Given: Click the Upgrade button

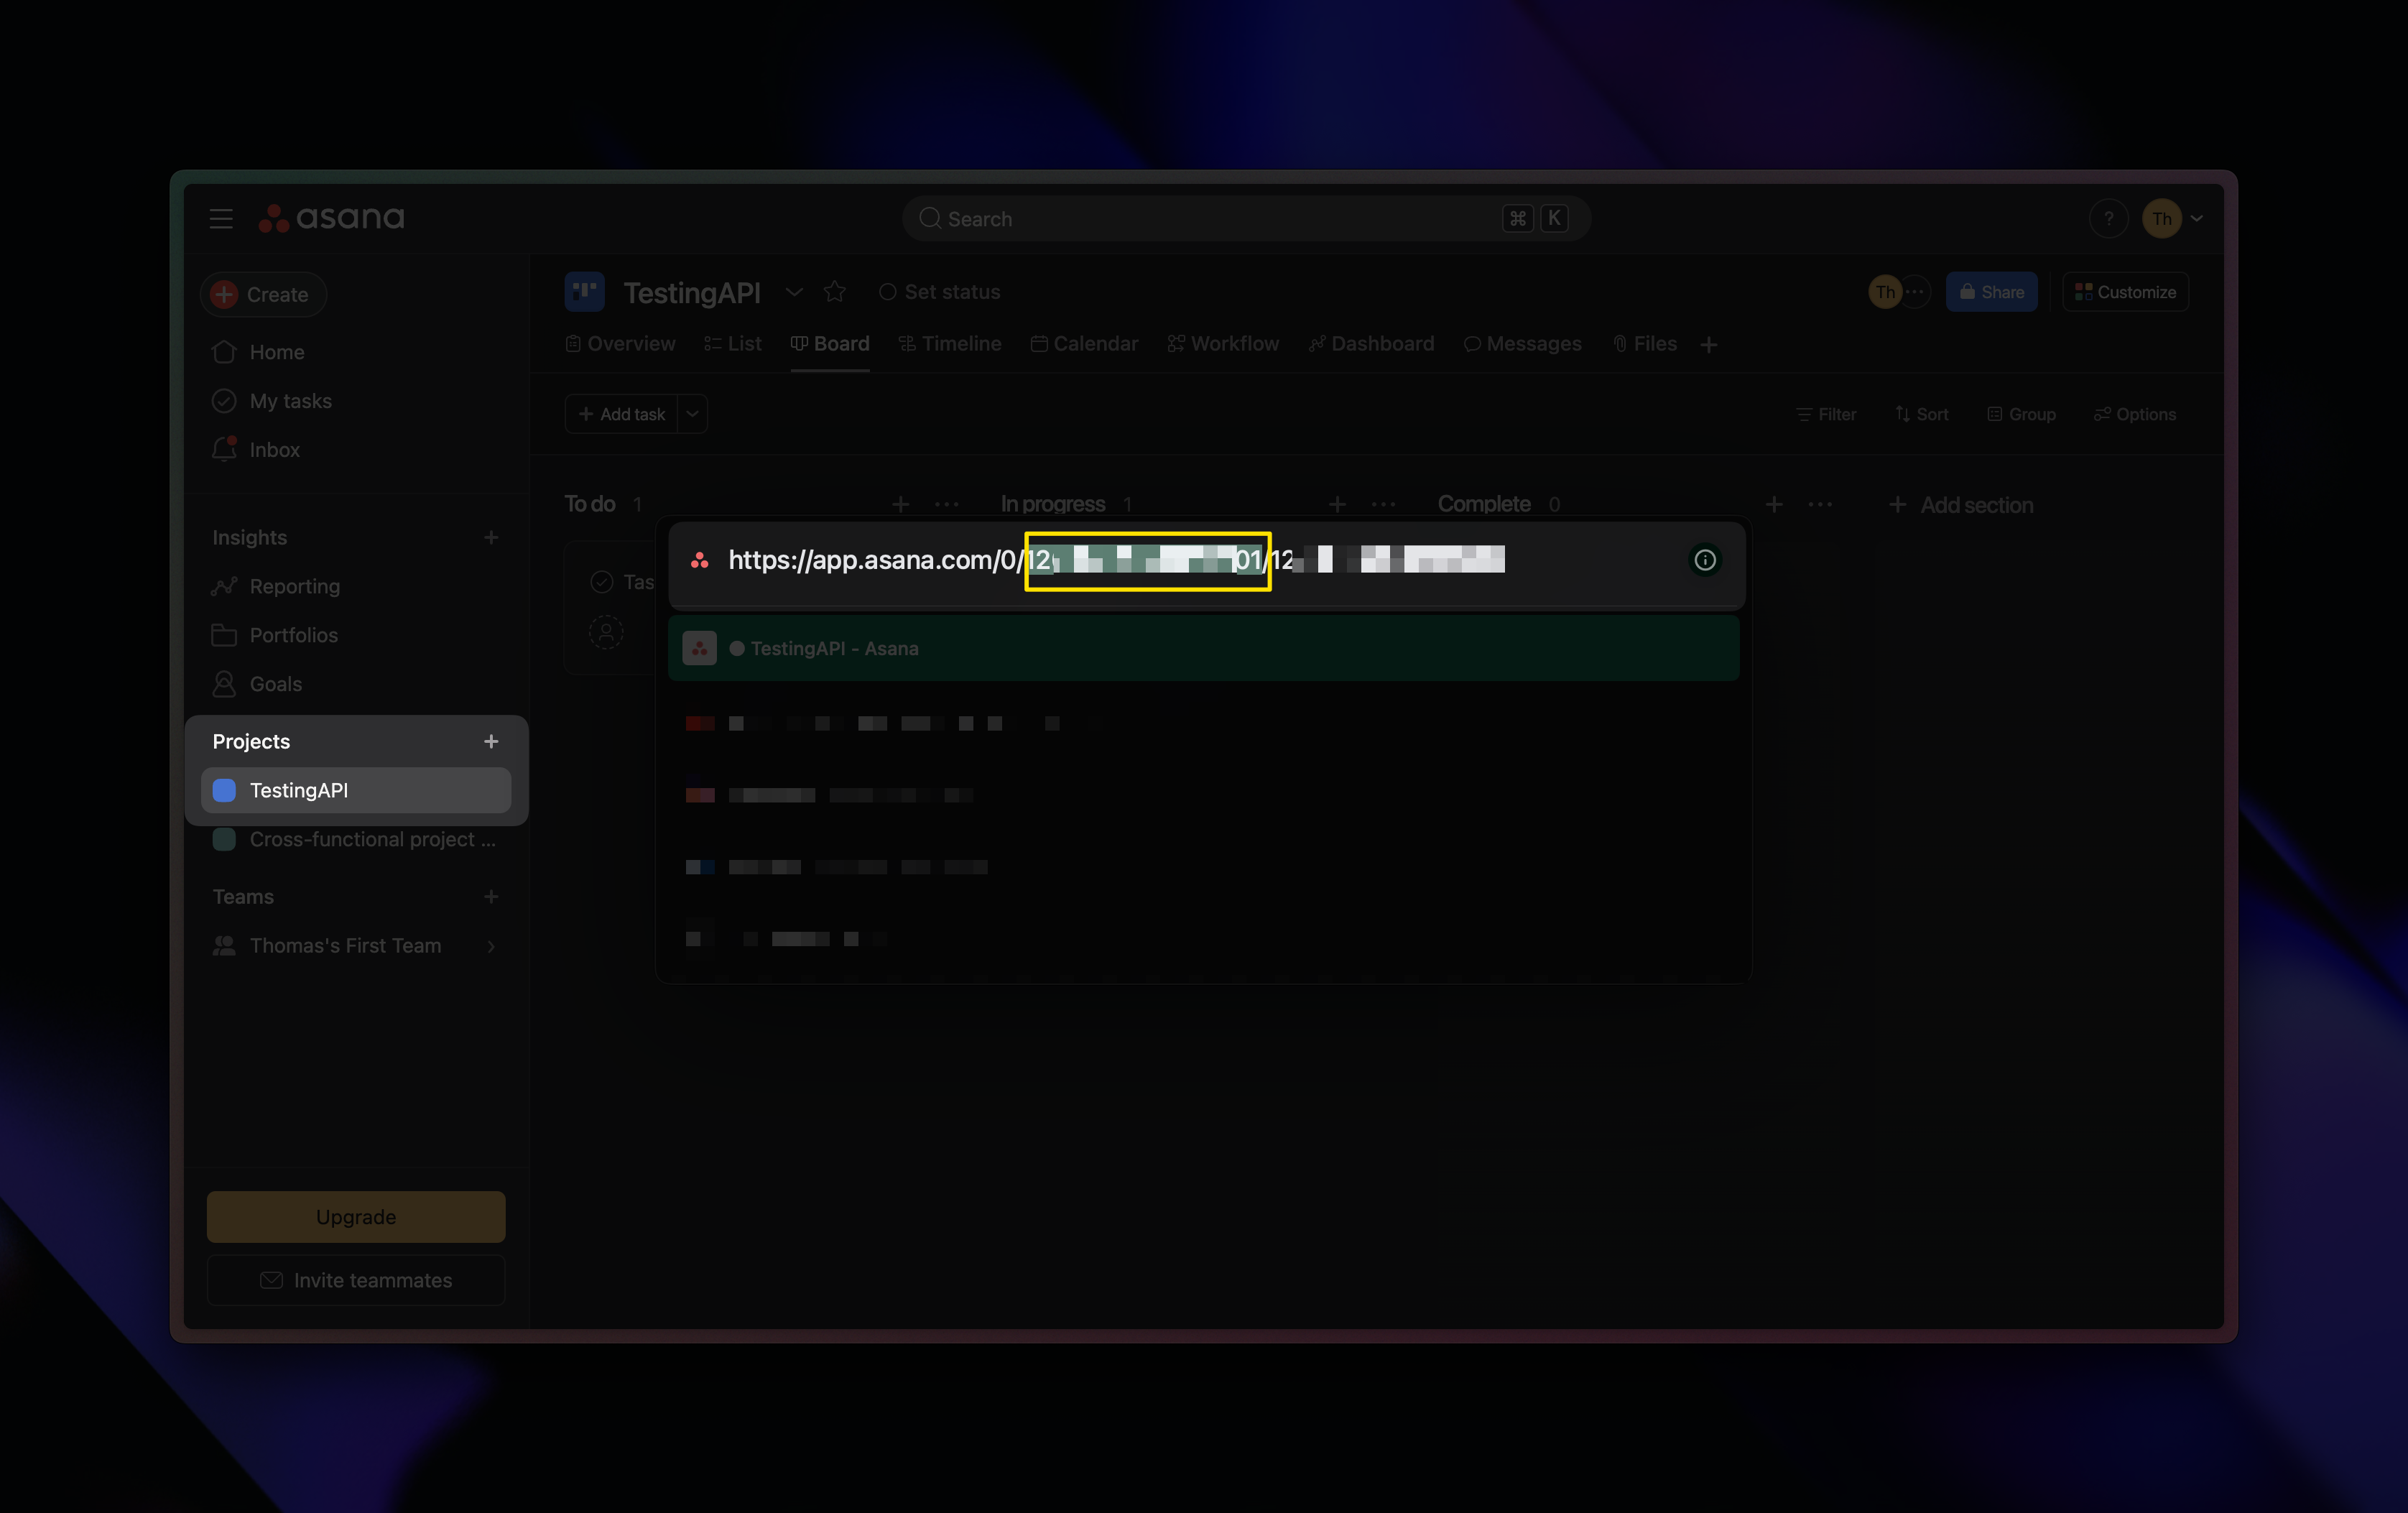Looking at the screenshot, I should point(356,1216).
